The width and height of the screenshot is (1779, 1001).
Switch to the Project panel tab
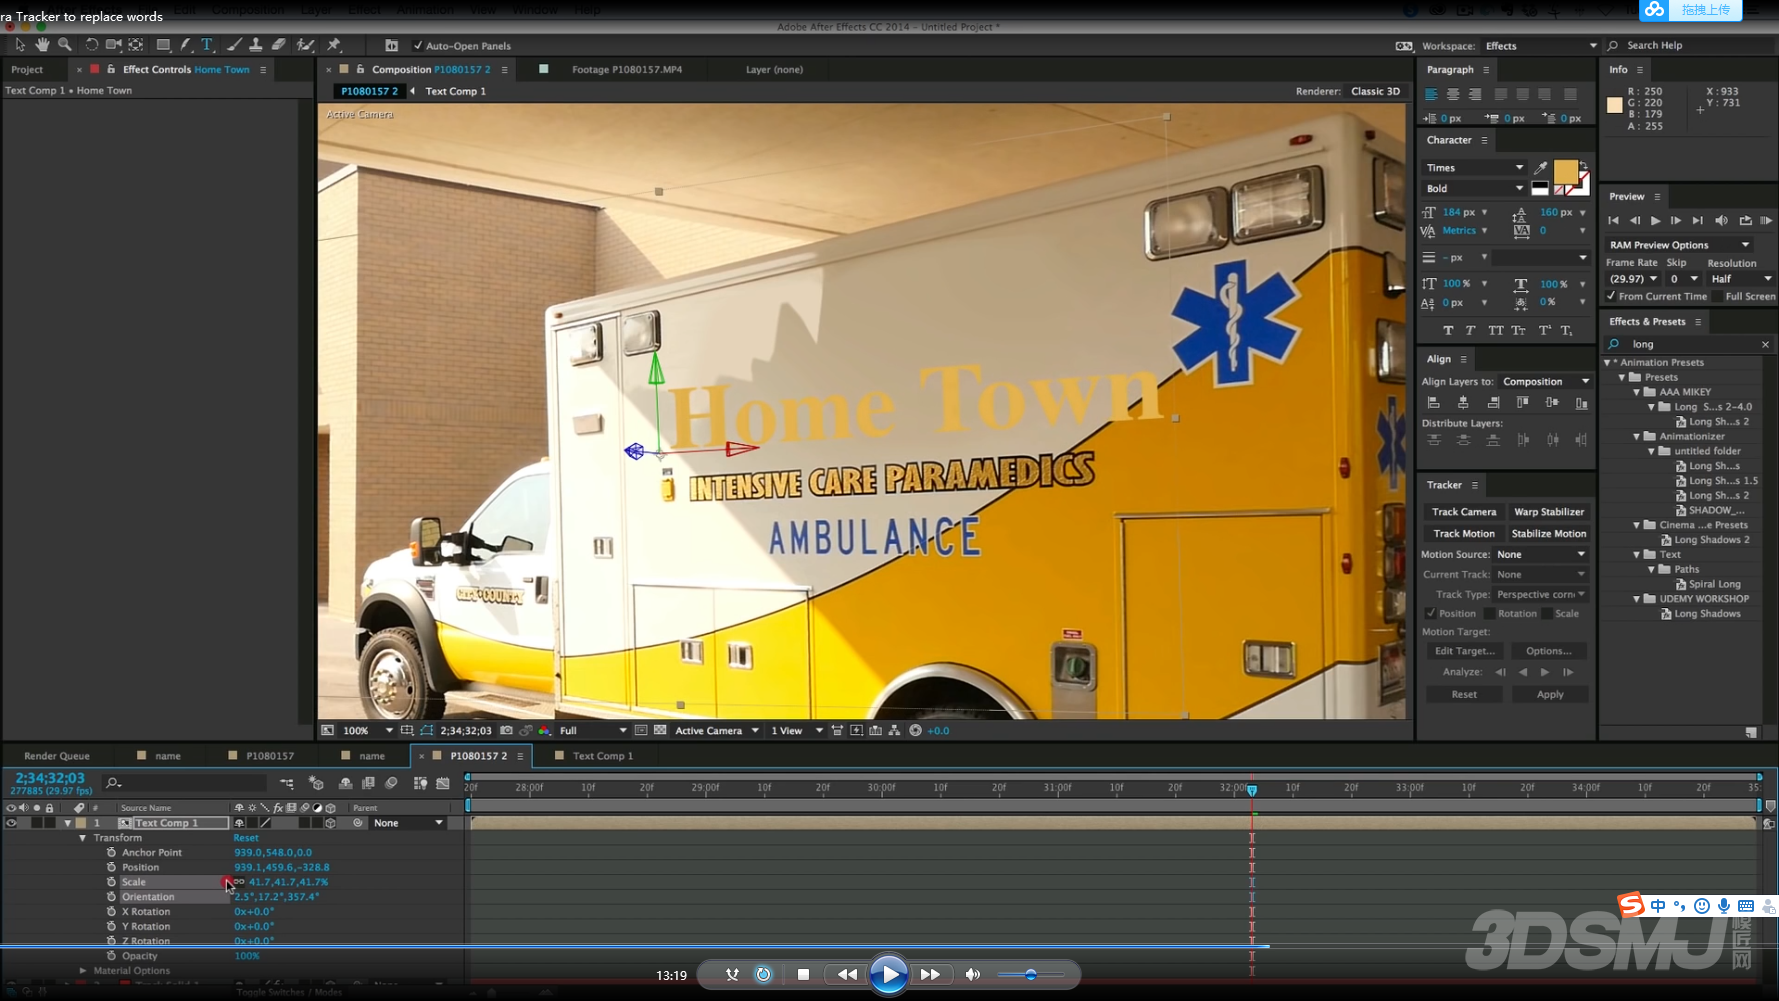[27, 70]
